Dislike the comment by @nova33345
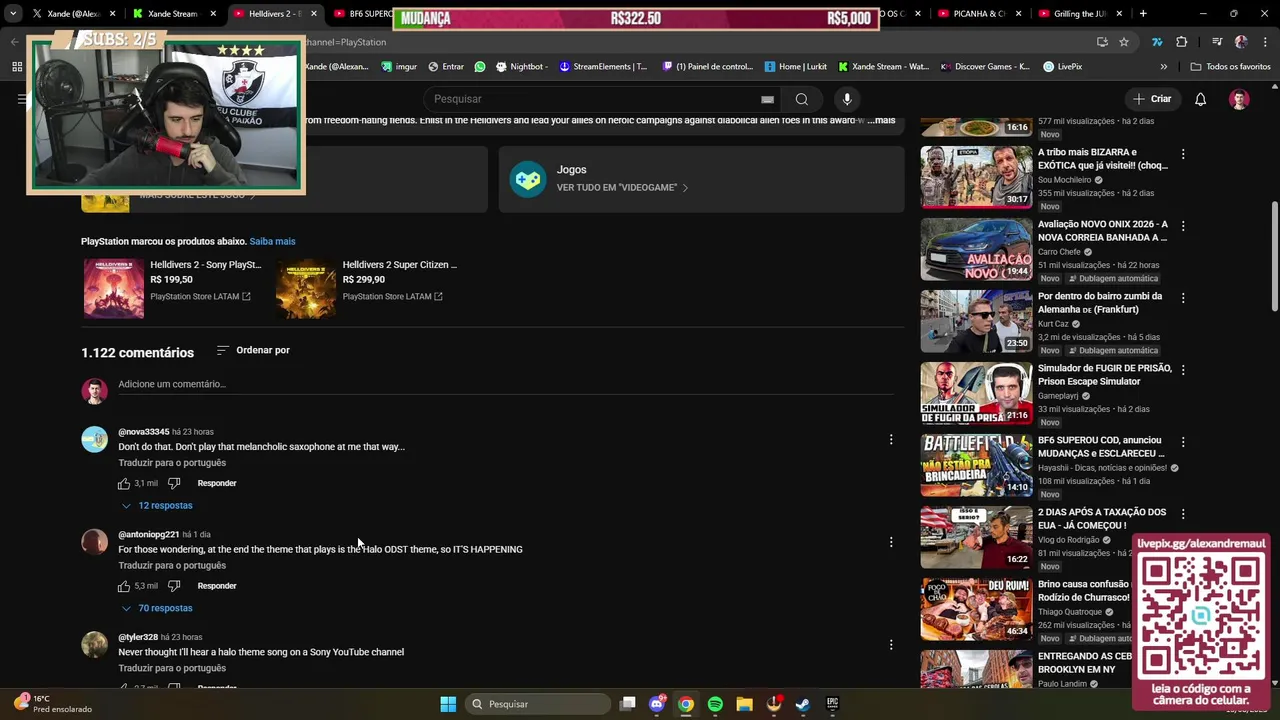Image resolution: width=1280 pixels, height=720 pixels. click(174, 483)
